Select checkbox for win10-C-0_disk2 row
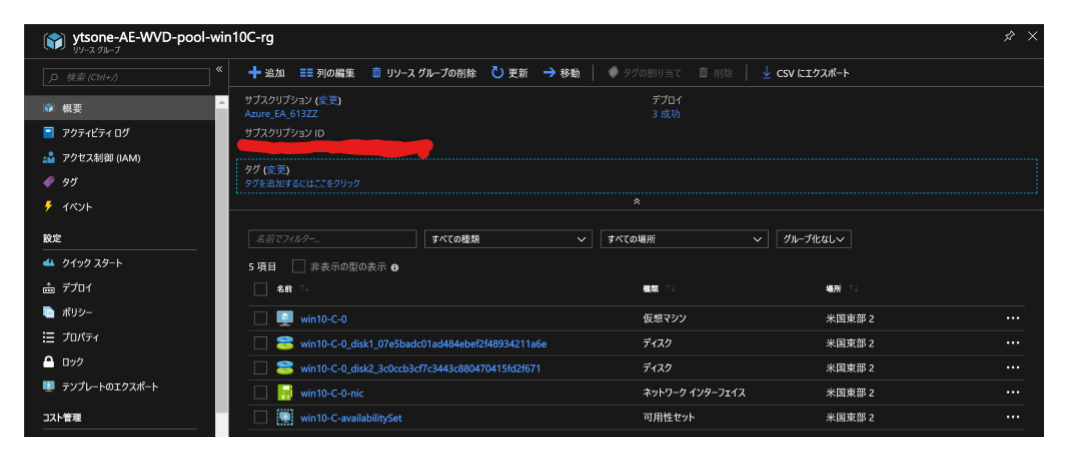The image size is (1074, 467). click(x=260, y=368)
